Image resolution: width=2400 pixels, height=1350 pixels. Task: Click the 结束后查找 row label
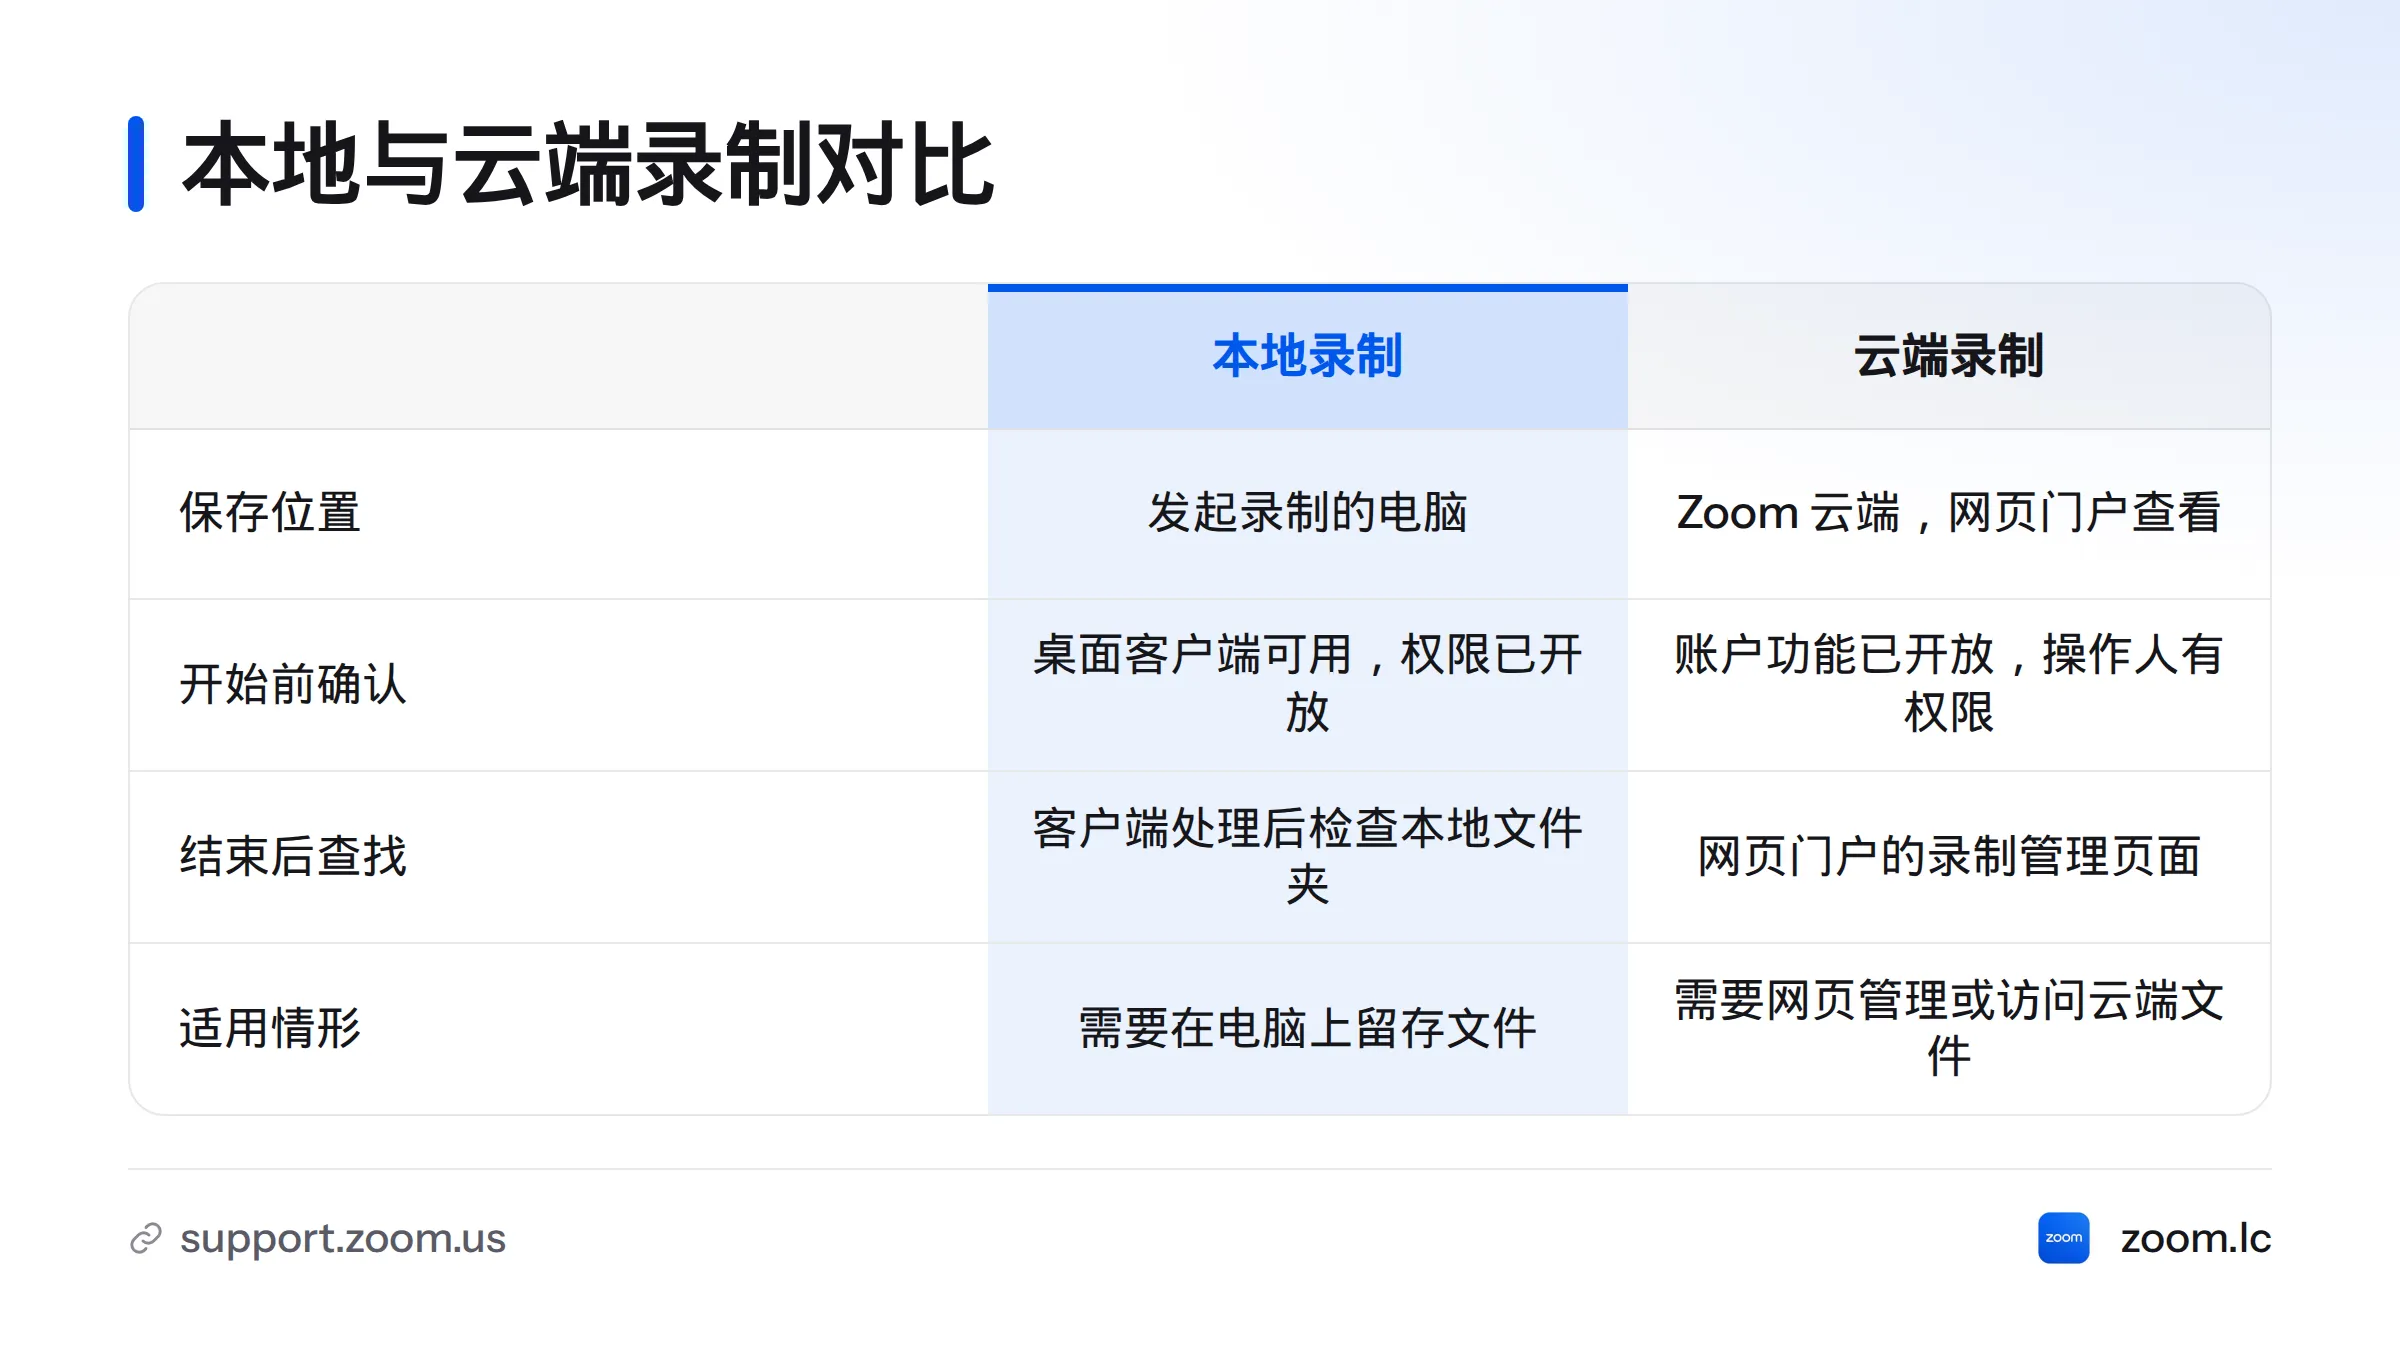click(293, 857)
